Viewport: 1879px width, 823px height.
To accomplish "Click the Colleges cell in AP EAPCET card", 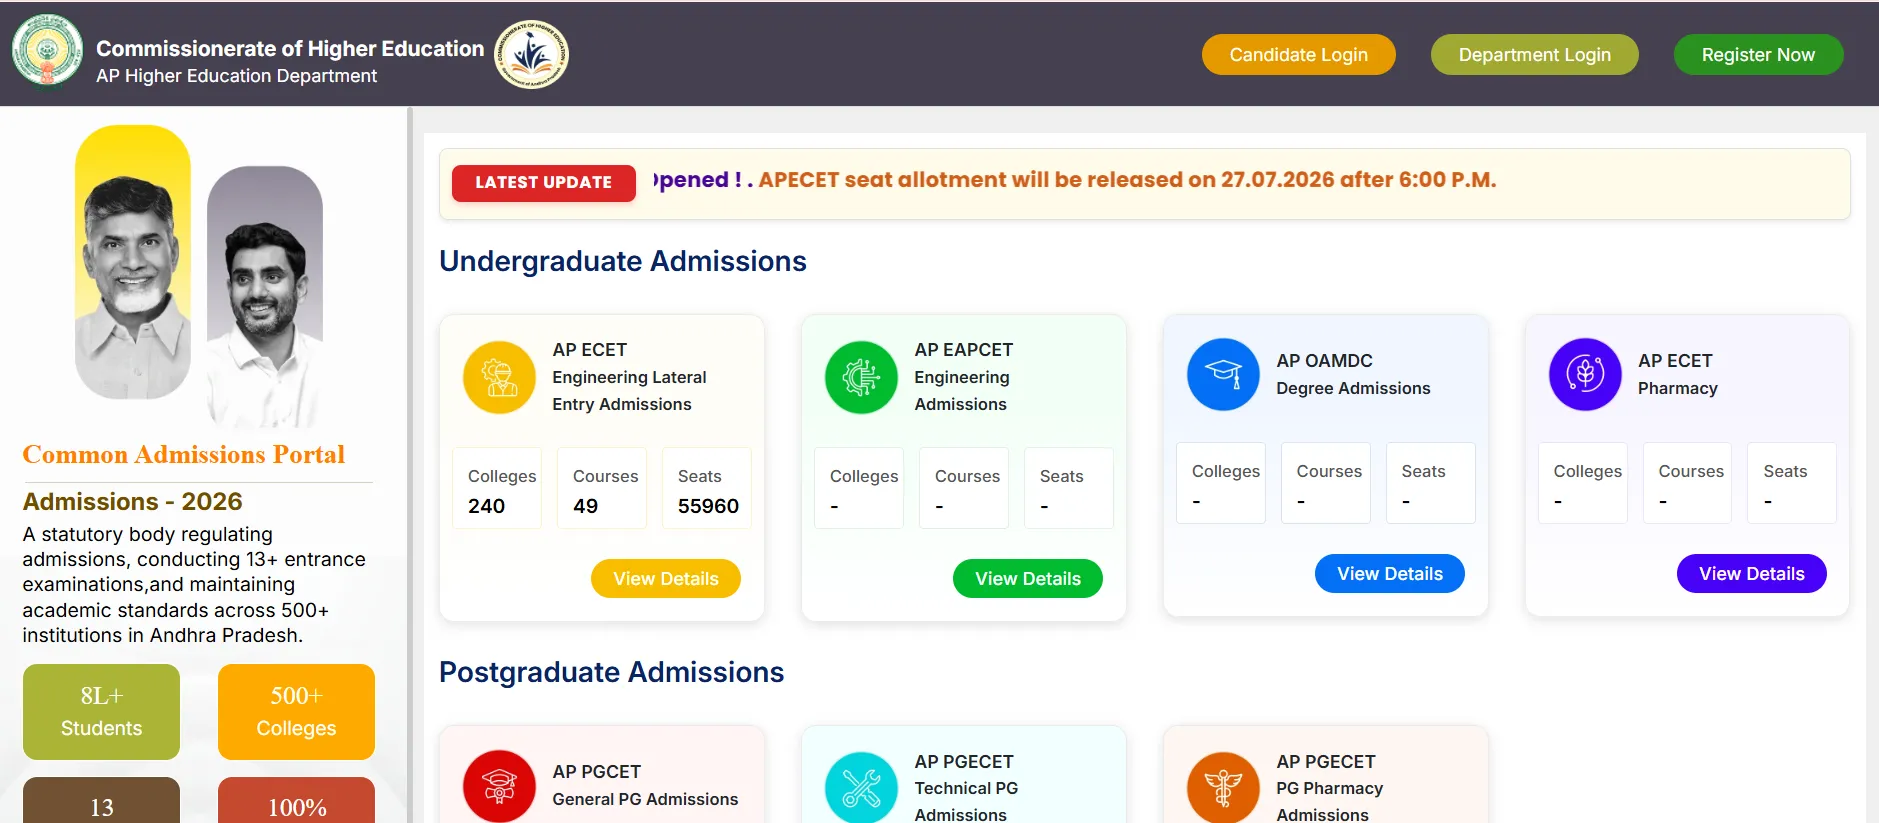I will coord(859,488).
